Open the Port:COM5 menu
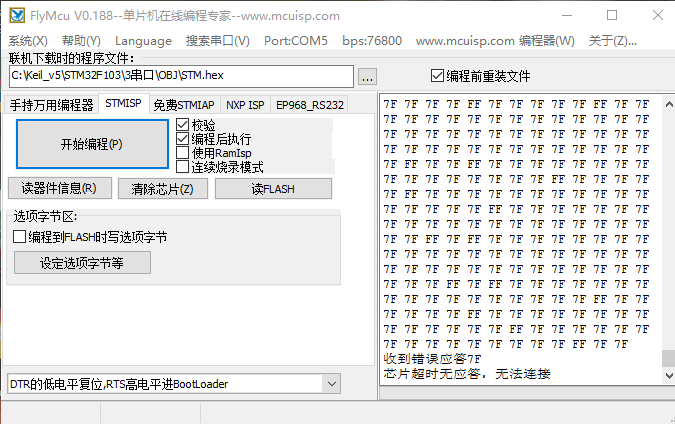 [x=296, y=41]
